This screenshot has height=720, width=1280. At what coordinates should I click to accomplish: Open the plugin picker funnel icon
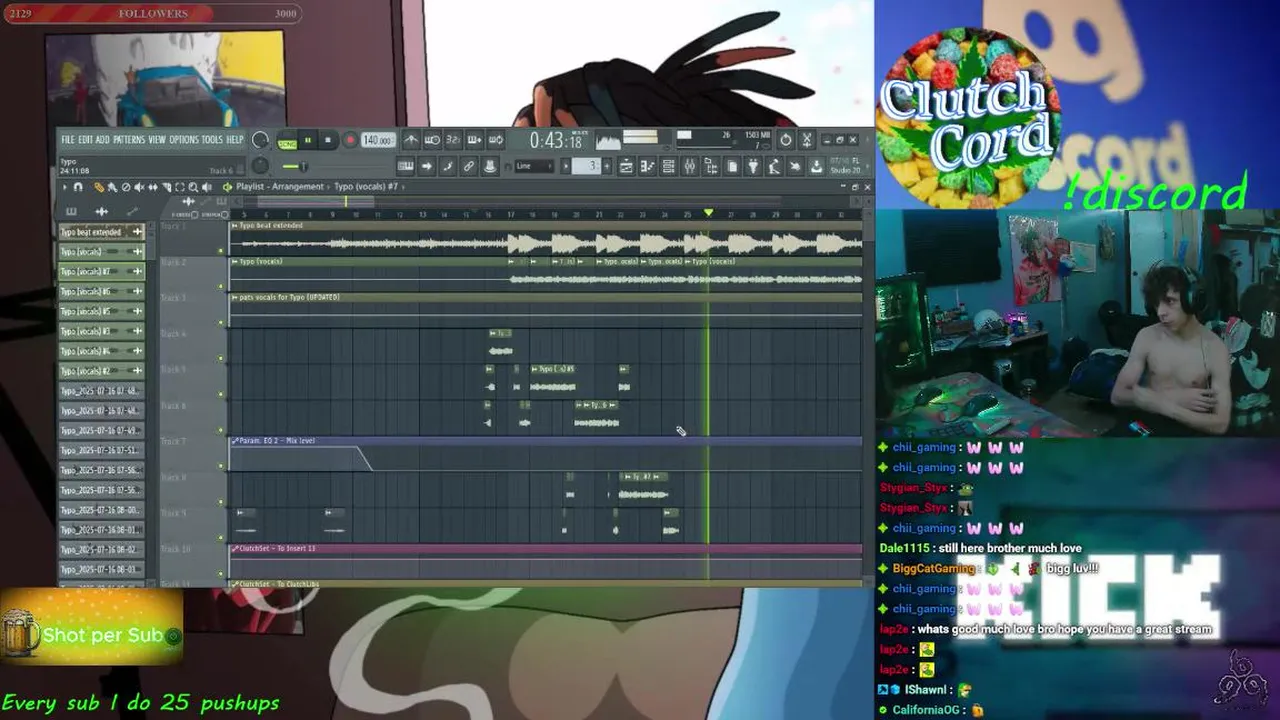tap(753, 166)
